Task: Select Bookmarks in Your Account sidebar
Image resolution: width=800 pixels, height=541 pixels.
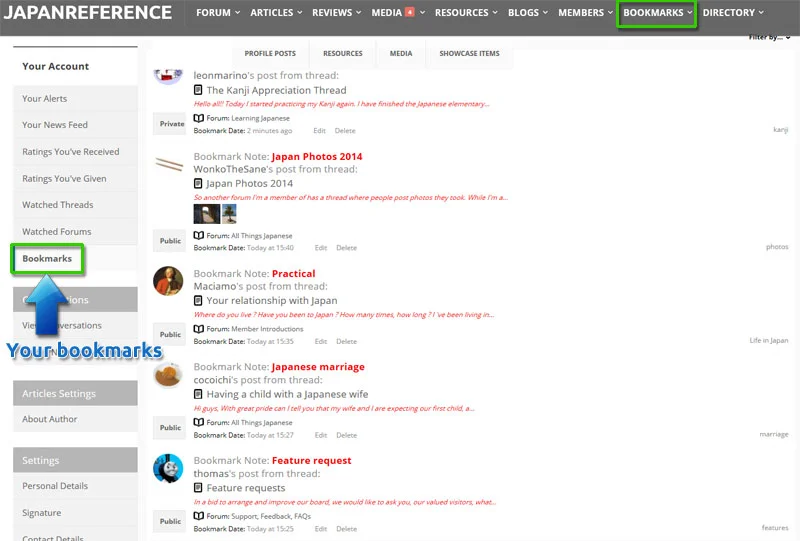Action: click(47, 259)
